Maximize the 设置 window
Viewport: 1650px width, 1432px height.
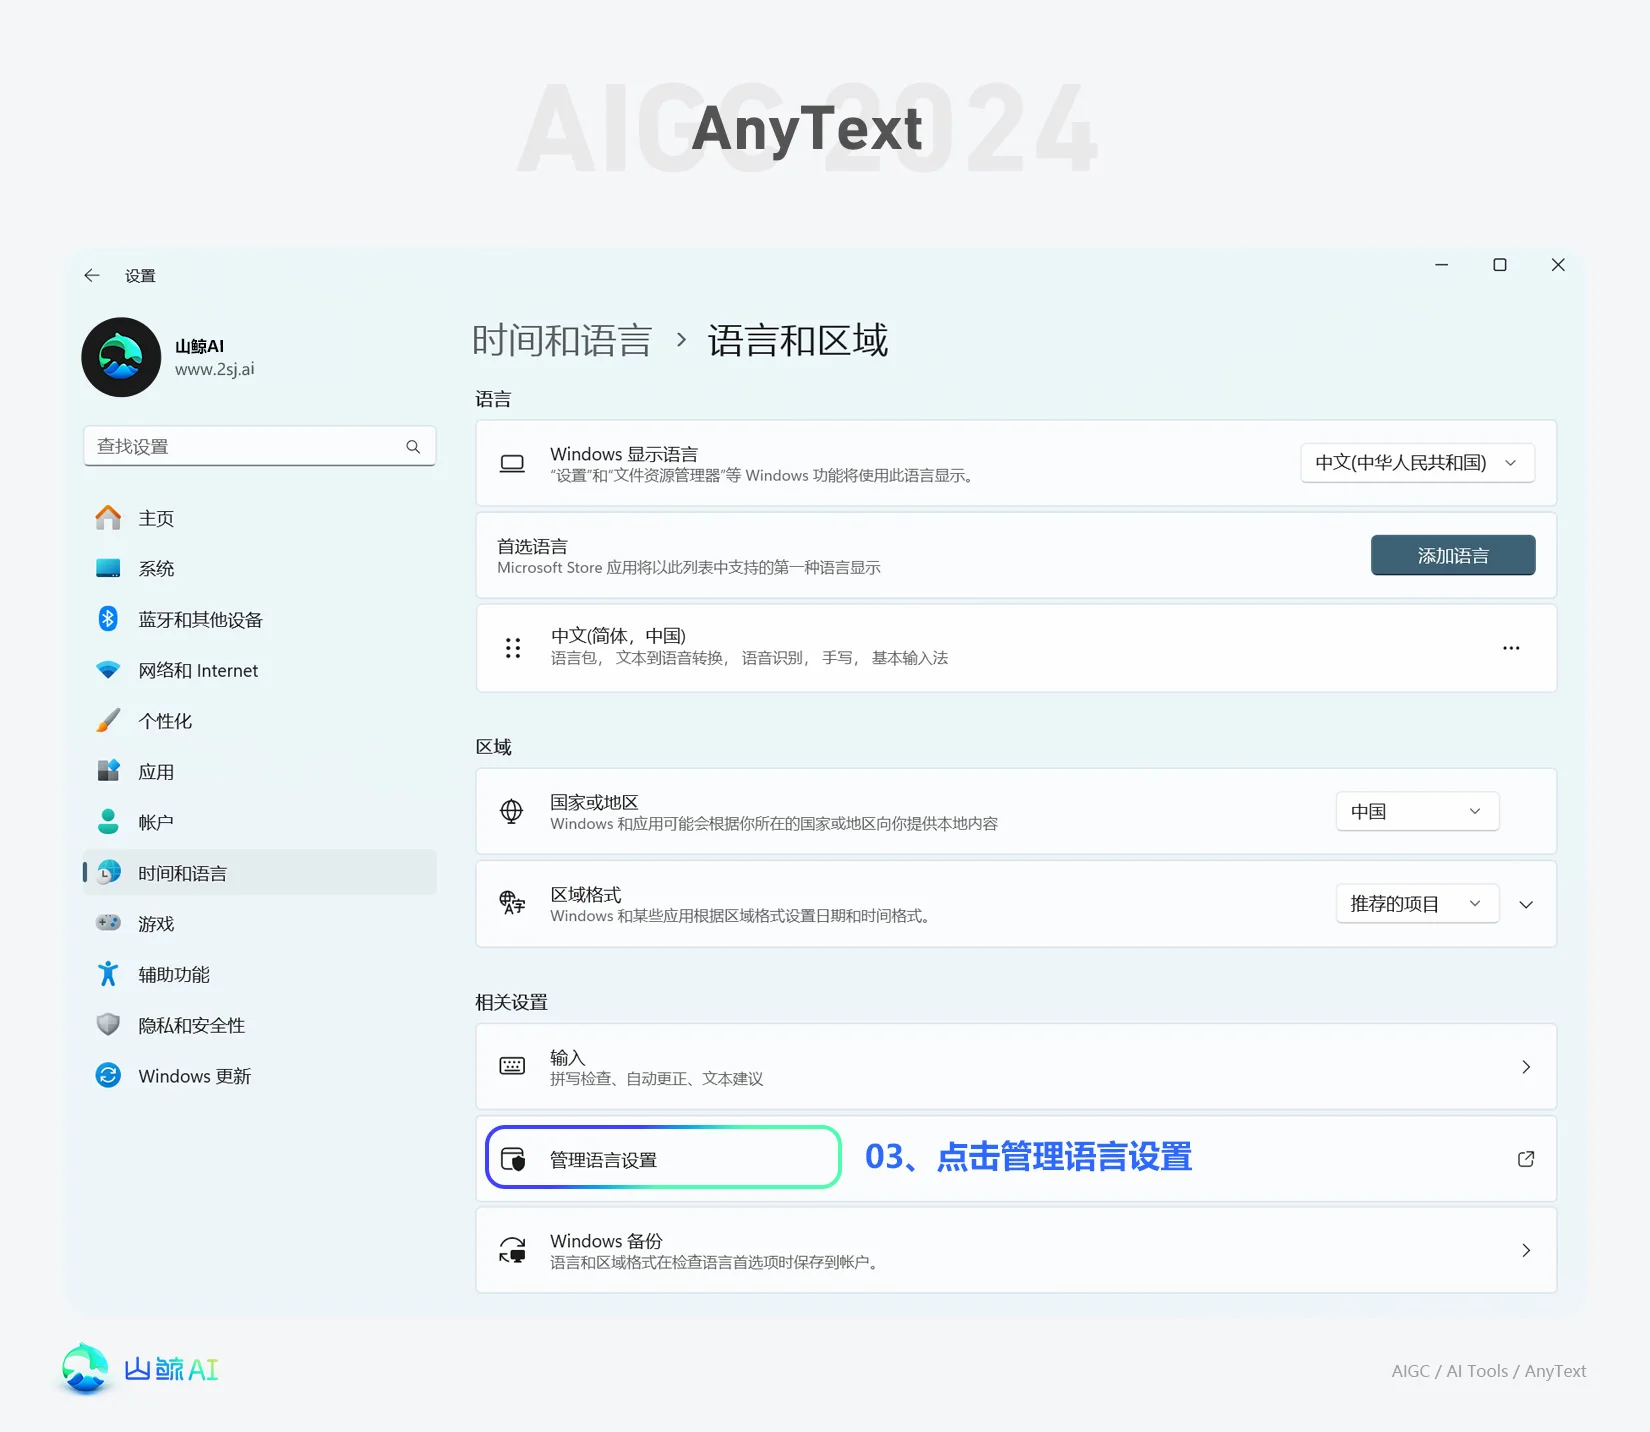coord(1500,265)
